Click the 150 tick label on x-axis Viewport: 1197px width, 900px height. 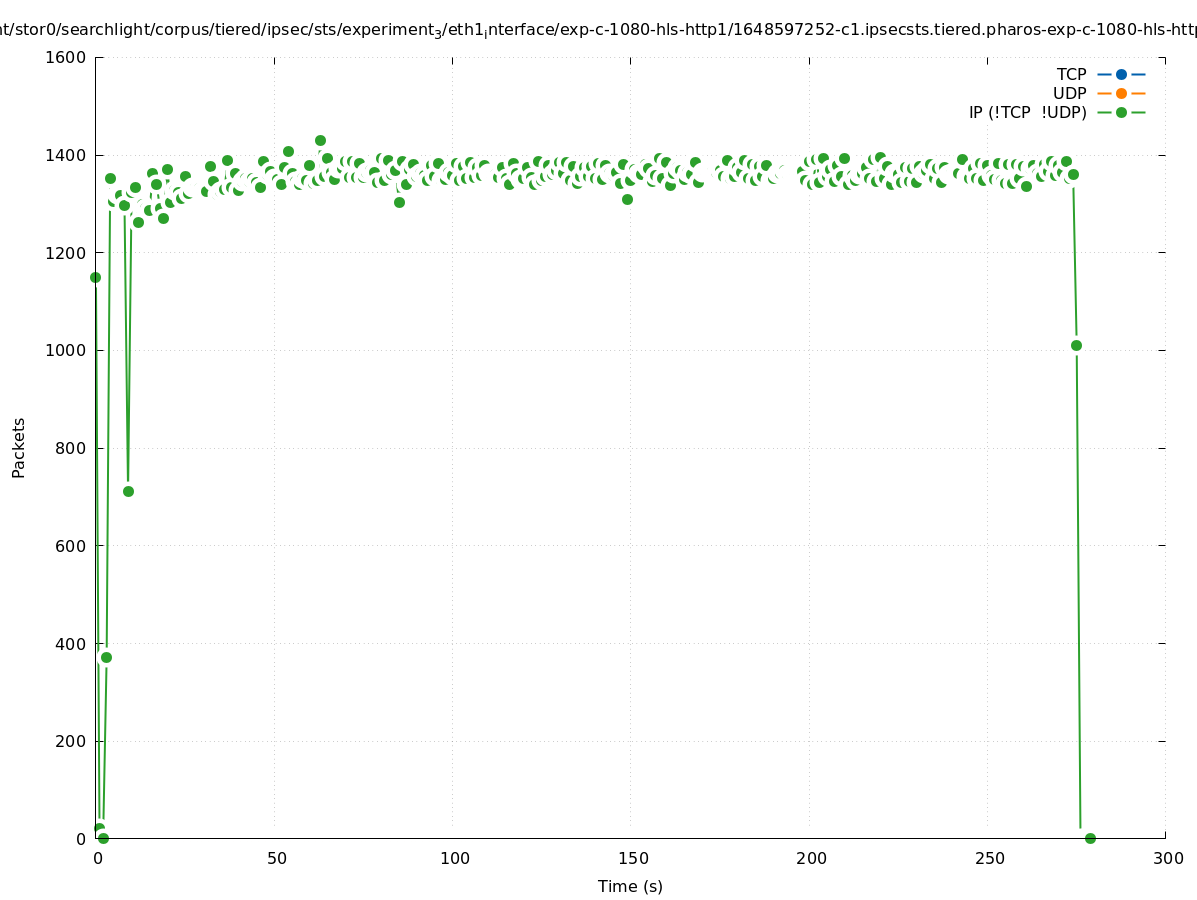click(632, 858)
